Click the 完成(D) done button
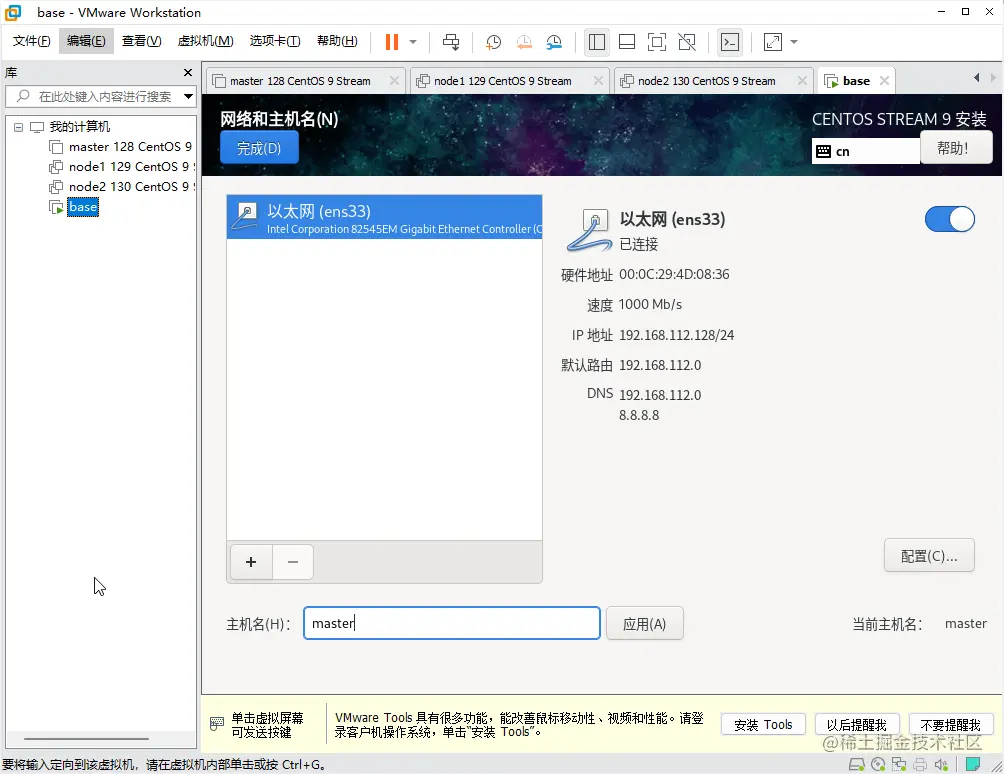Viewport: 1004px width, 774px height. (259, 148)
